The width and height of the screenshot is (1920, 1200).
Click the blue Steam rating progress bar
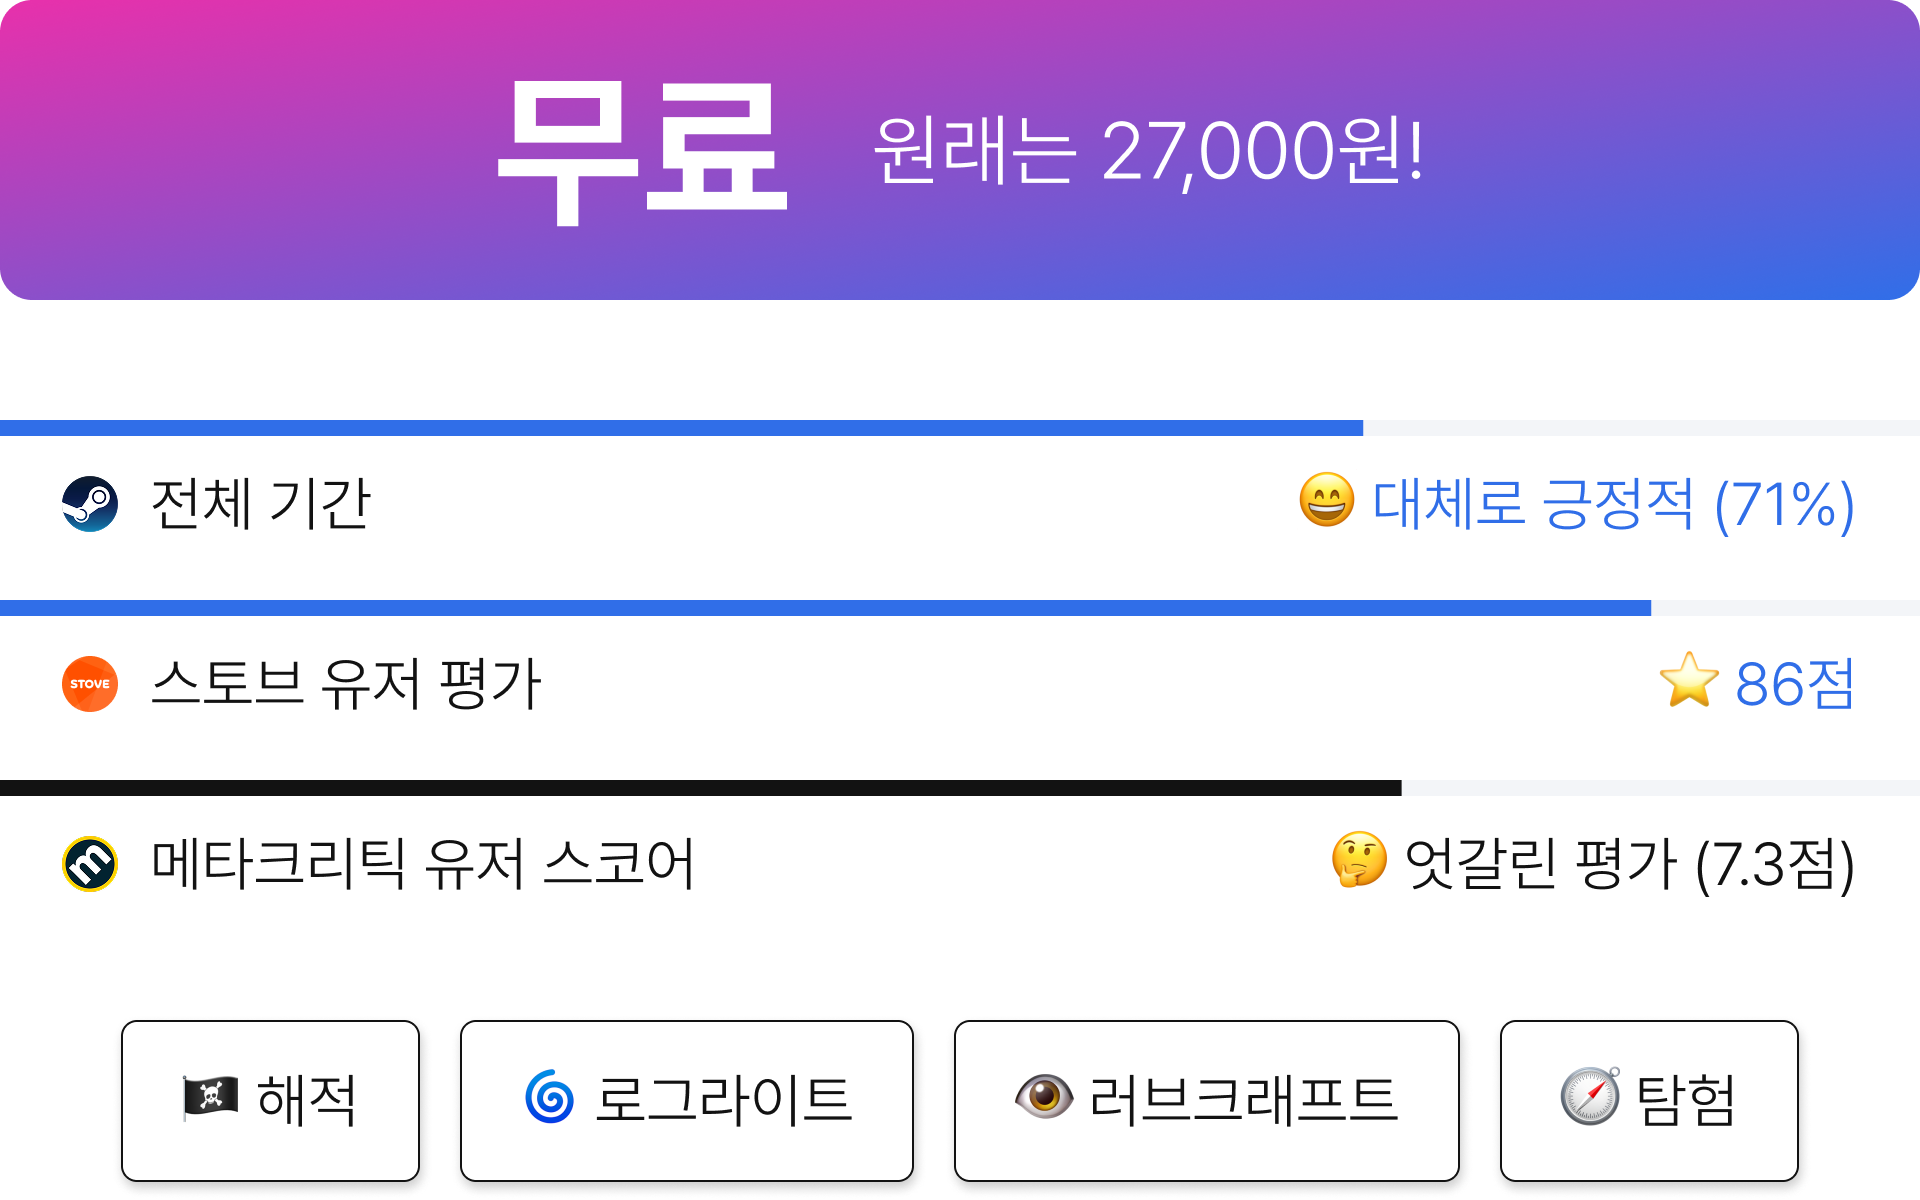[960, 428]
